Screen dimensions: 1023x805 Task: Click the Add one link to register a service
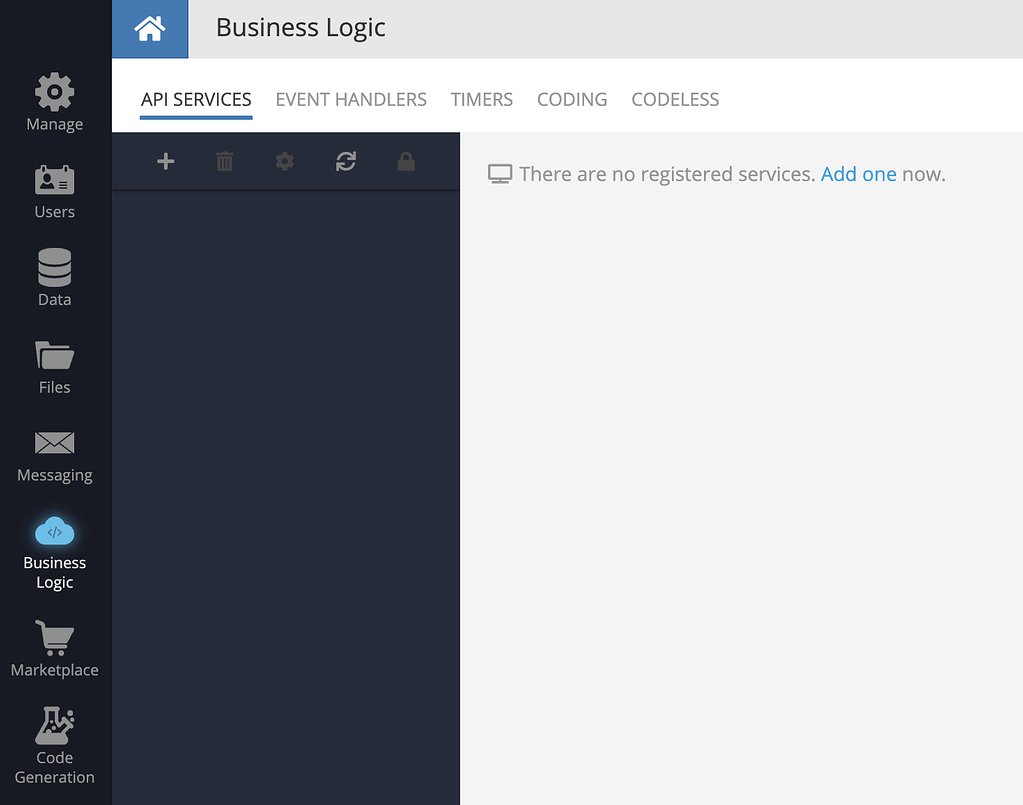tap(859, 173)
